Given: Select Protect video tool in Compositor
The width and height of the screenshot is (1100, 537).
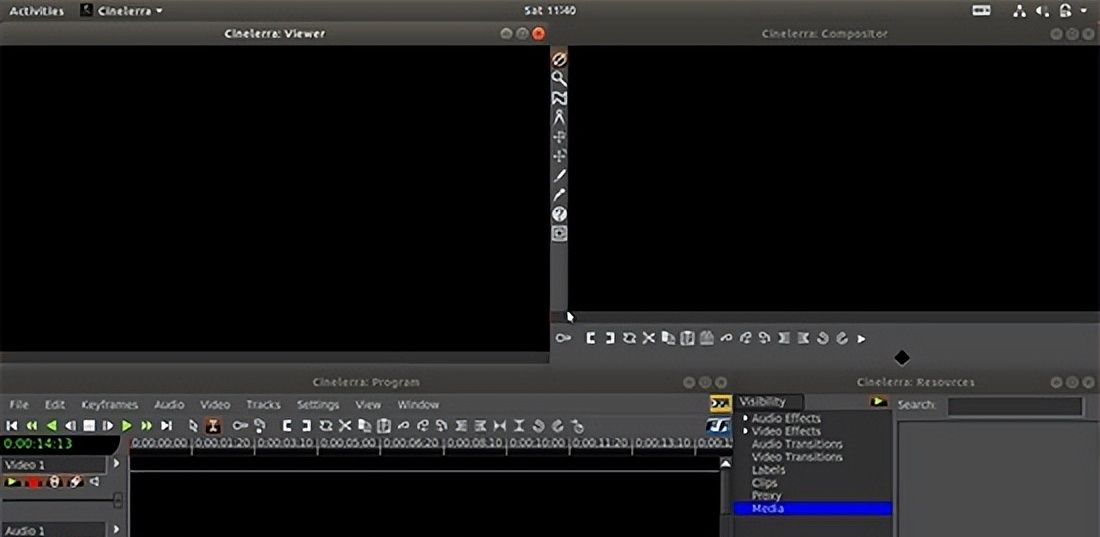Looking at the screenshot, I should pos(559,59).
